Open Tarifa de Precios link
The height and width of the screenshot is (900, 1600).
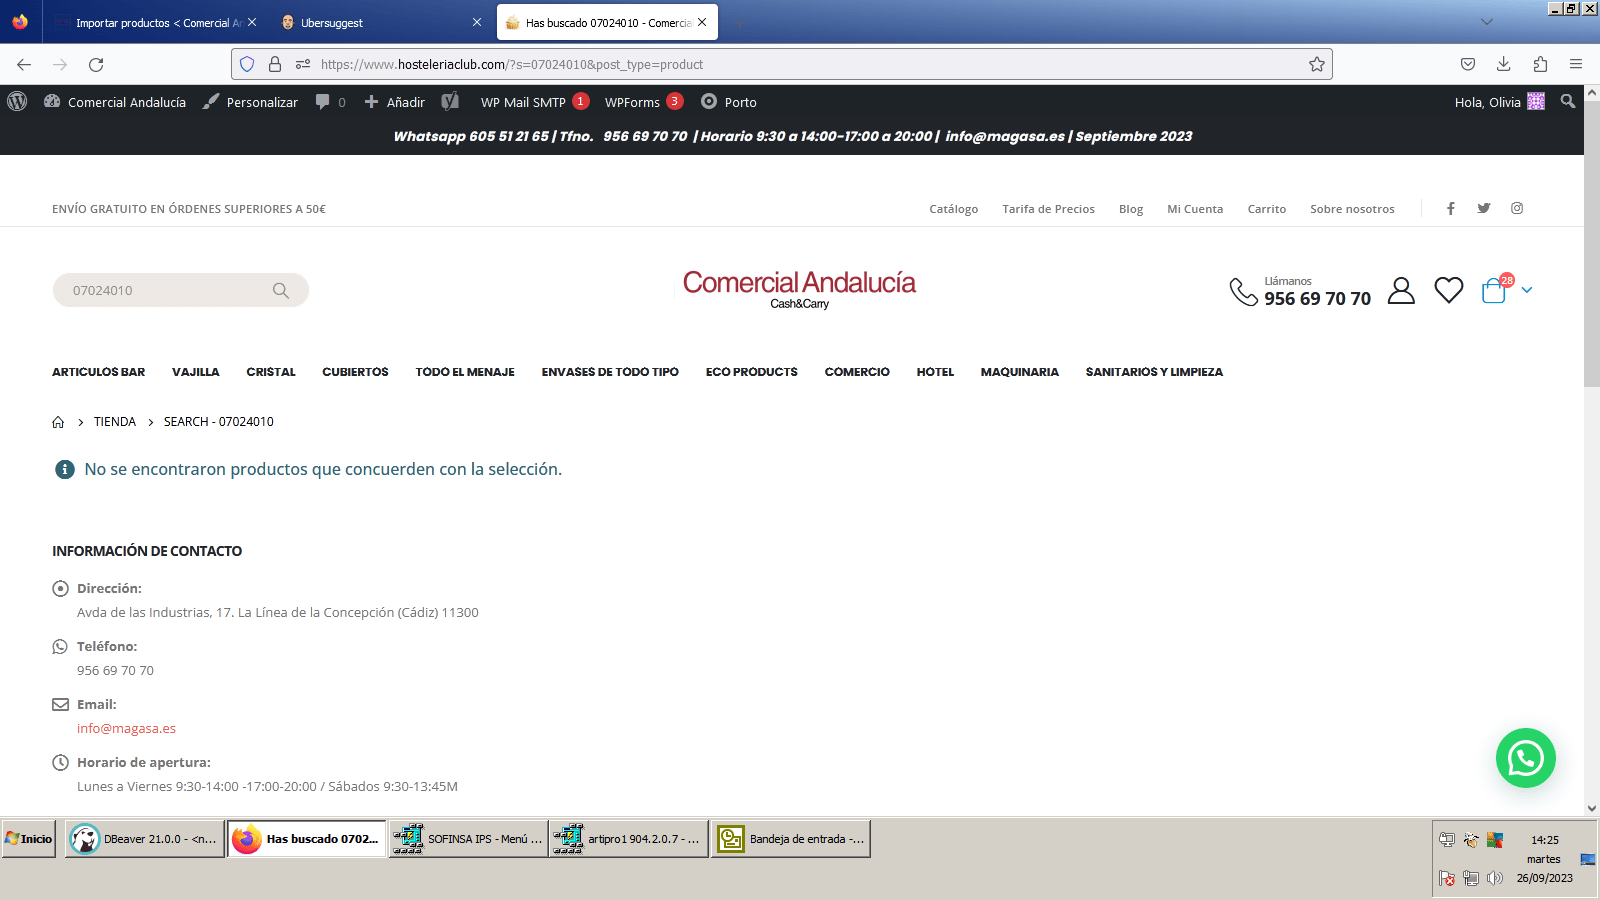(1048, 209)
